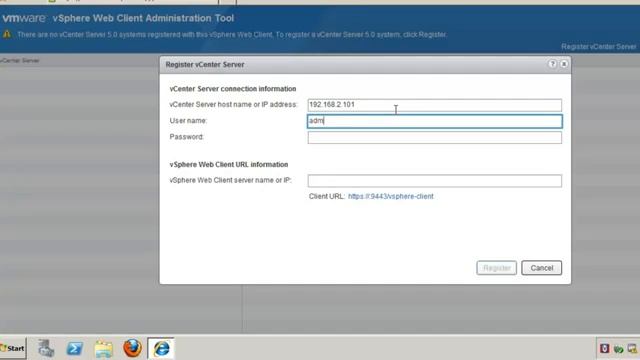Switch to Internet Explorer in the taskbar
640x360 pixels.
click(x=161, y=349)
